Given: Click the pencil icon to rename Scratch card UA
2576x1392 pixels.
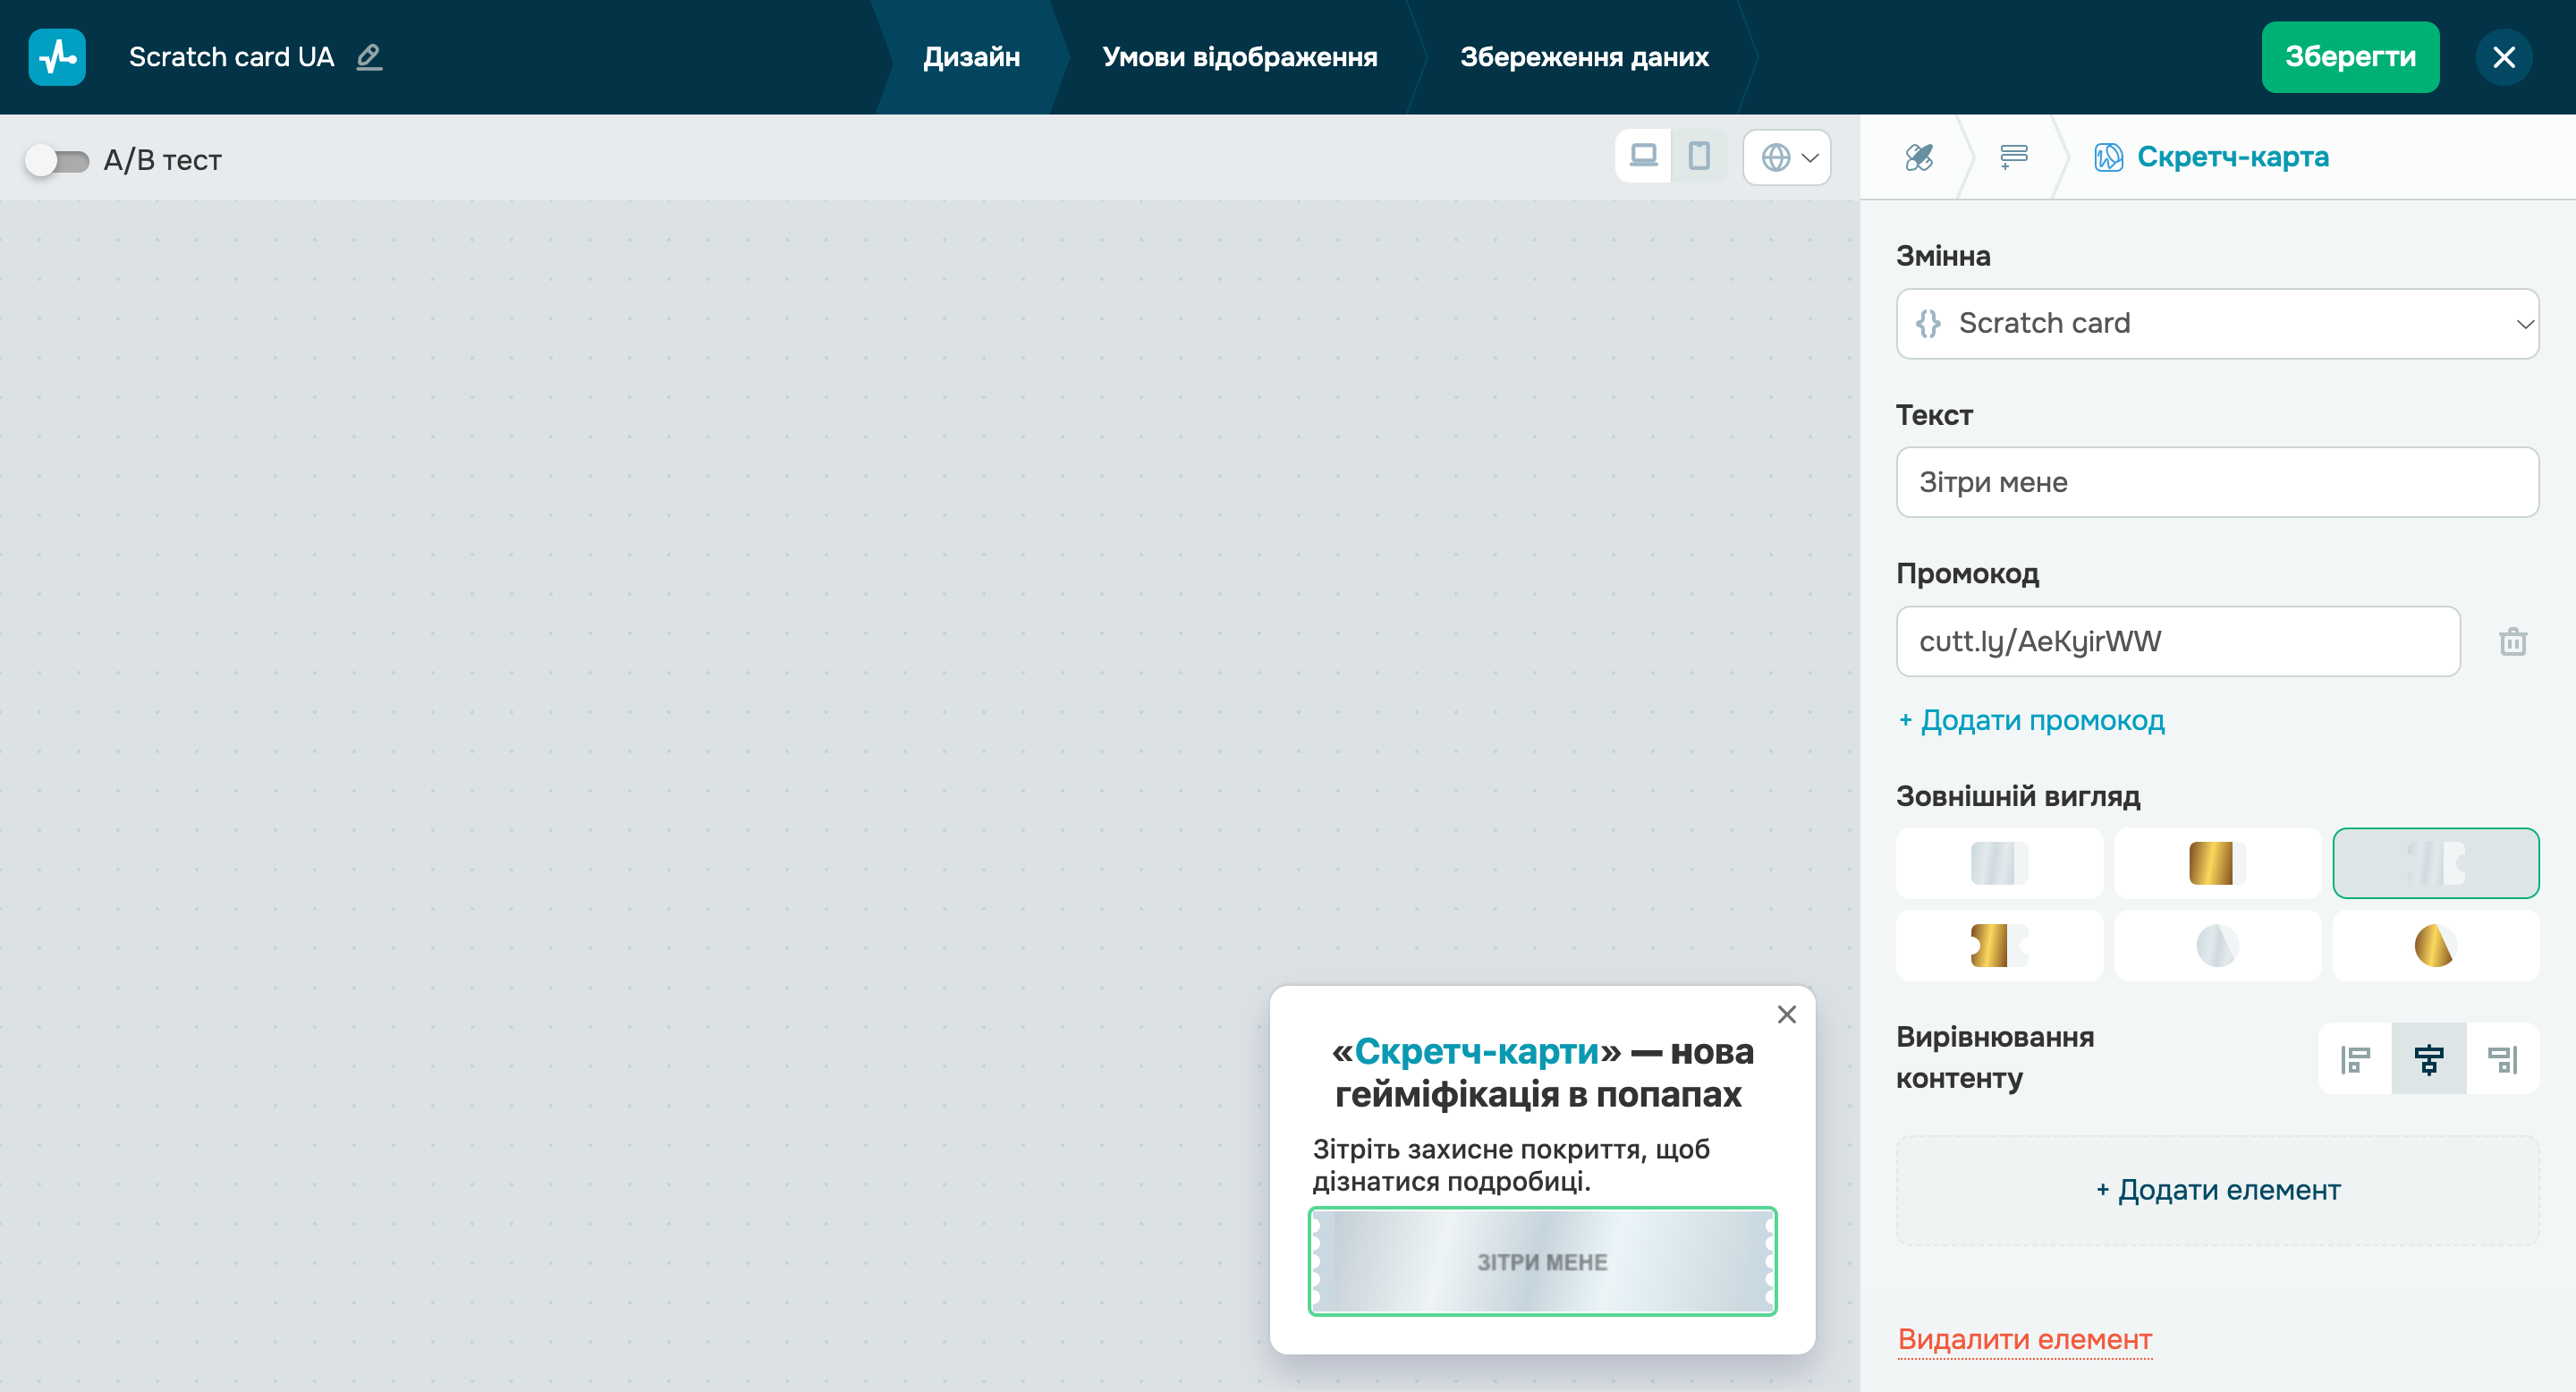Looking at the screenshot, I should pyautogui.click(x=369, y=57).
